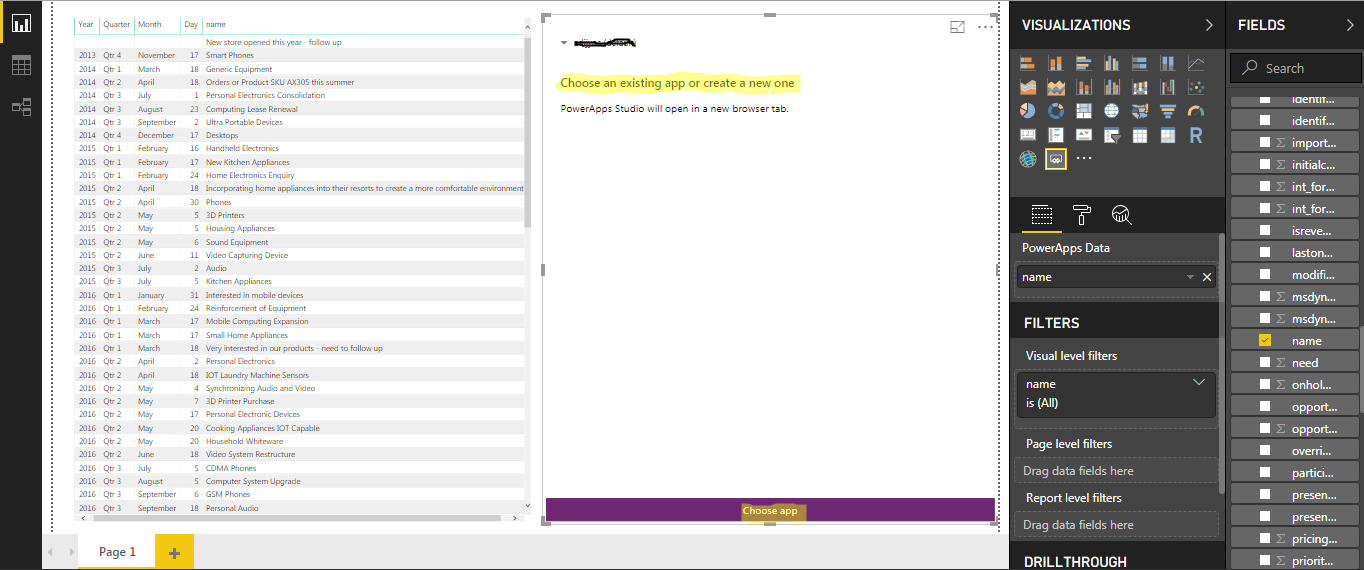Check the 'need' field checkbox

(1265, 363)
